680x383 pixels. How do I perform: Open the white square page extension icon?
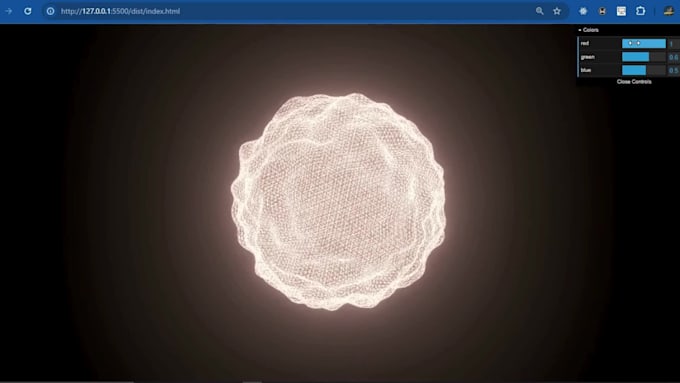tap(621, 11)
